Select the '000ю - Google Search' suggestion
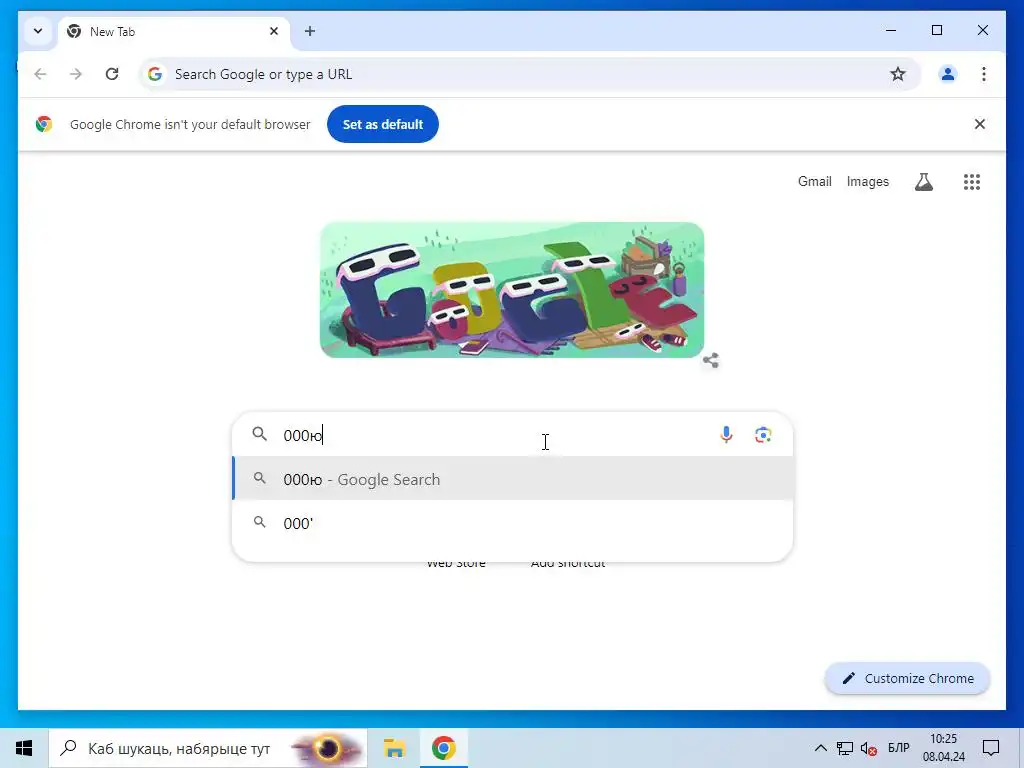The image size is (1024, 768). (513, 479)
